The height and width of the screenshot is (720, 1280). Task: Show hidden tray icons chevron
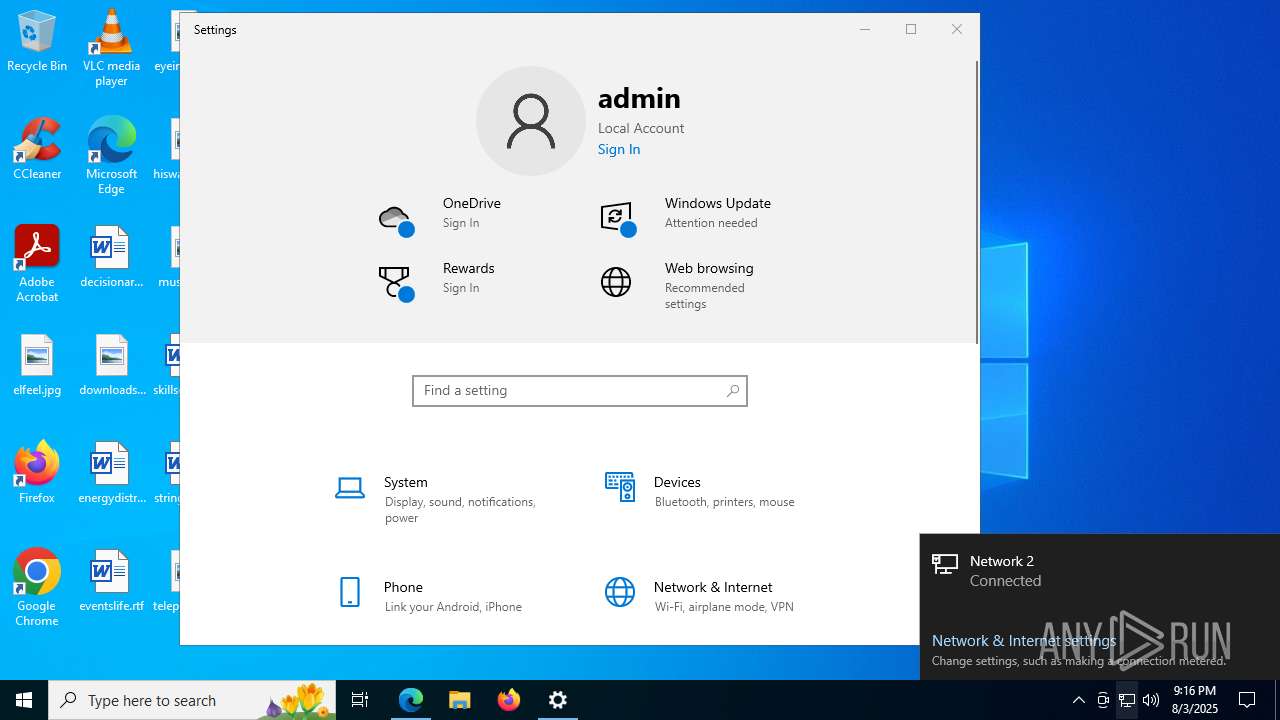(x=1078, y=700)
